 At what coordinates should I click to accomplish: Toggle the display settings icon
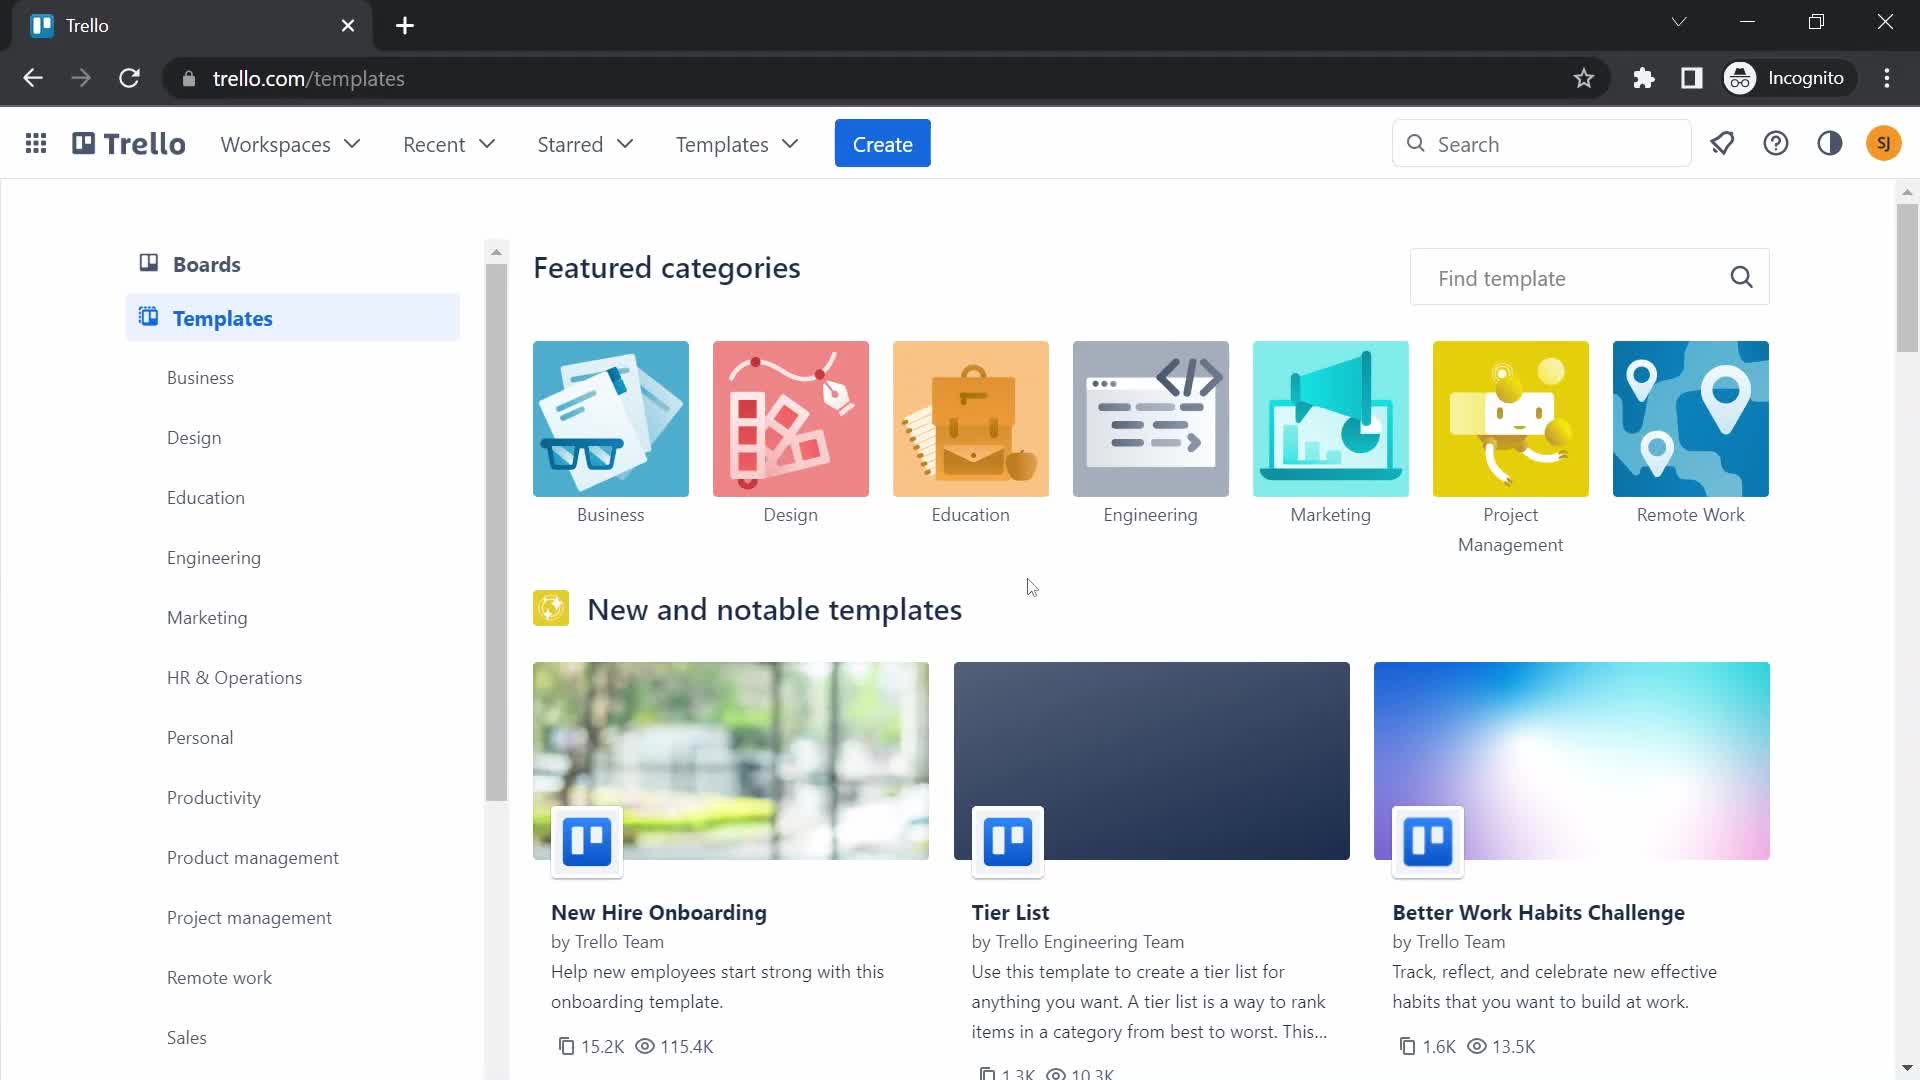coord(1830,144)
